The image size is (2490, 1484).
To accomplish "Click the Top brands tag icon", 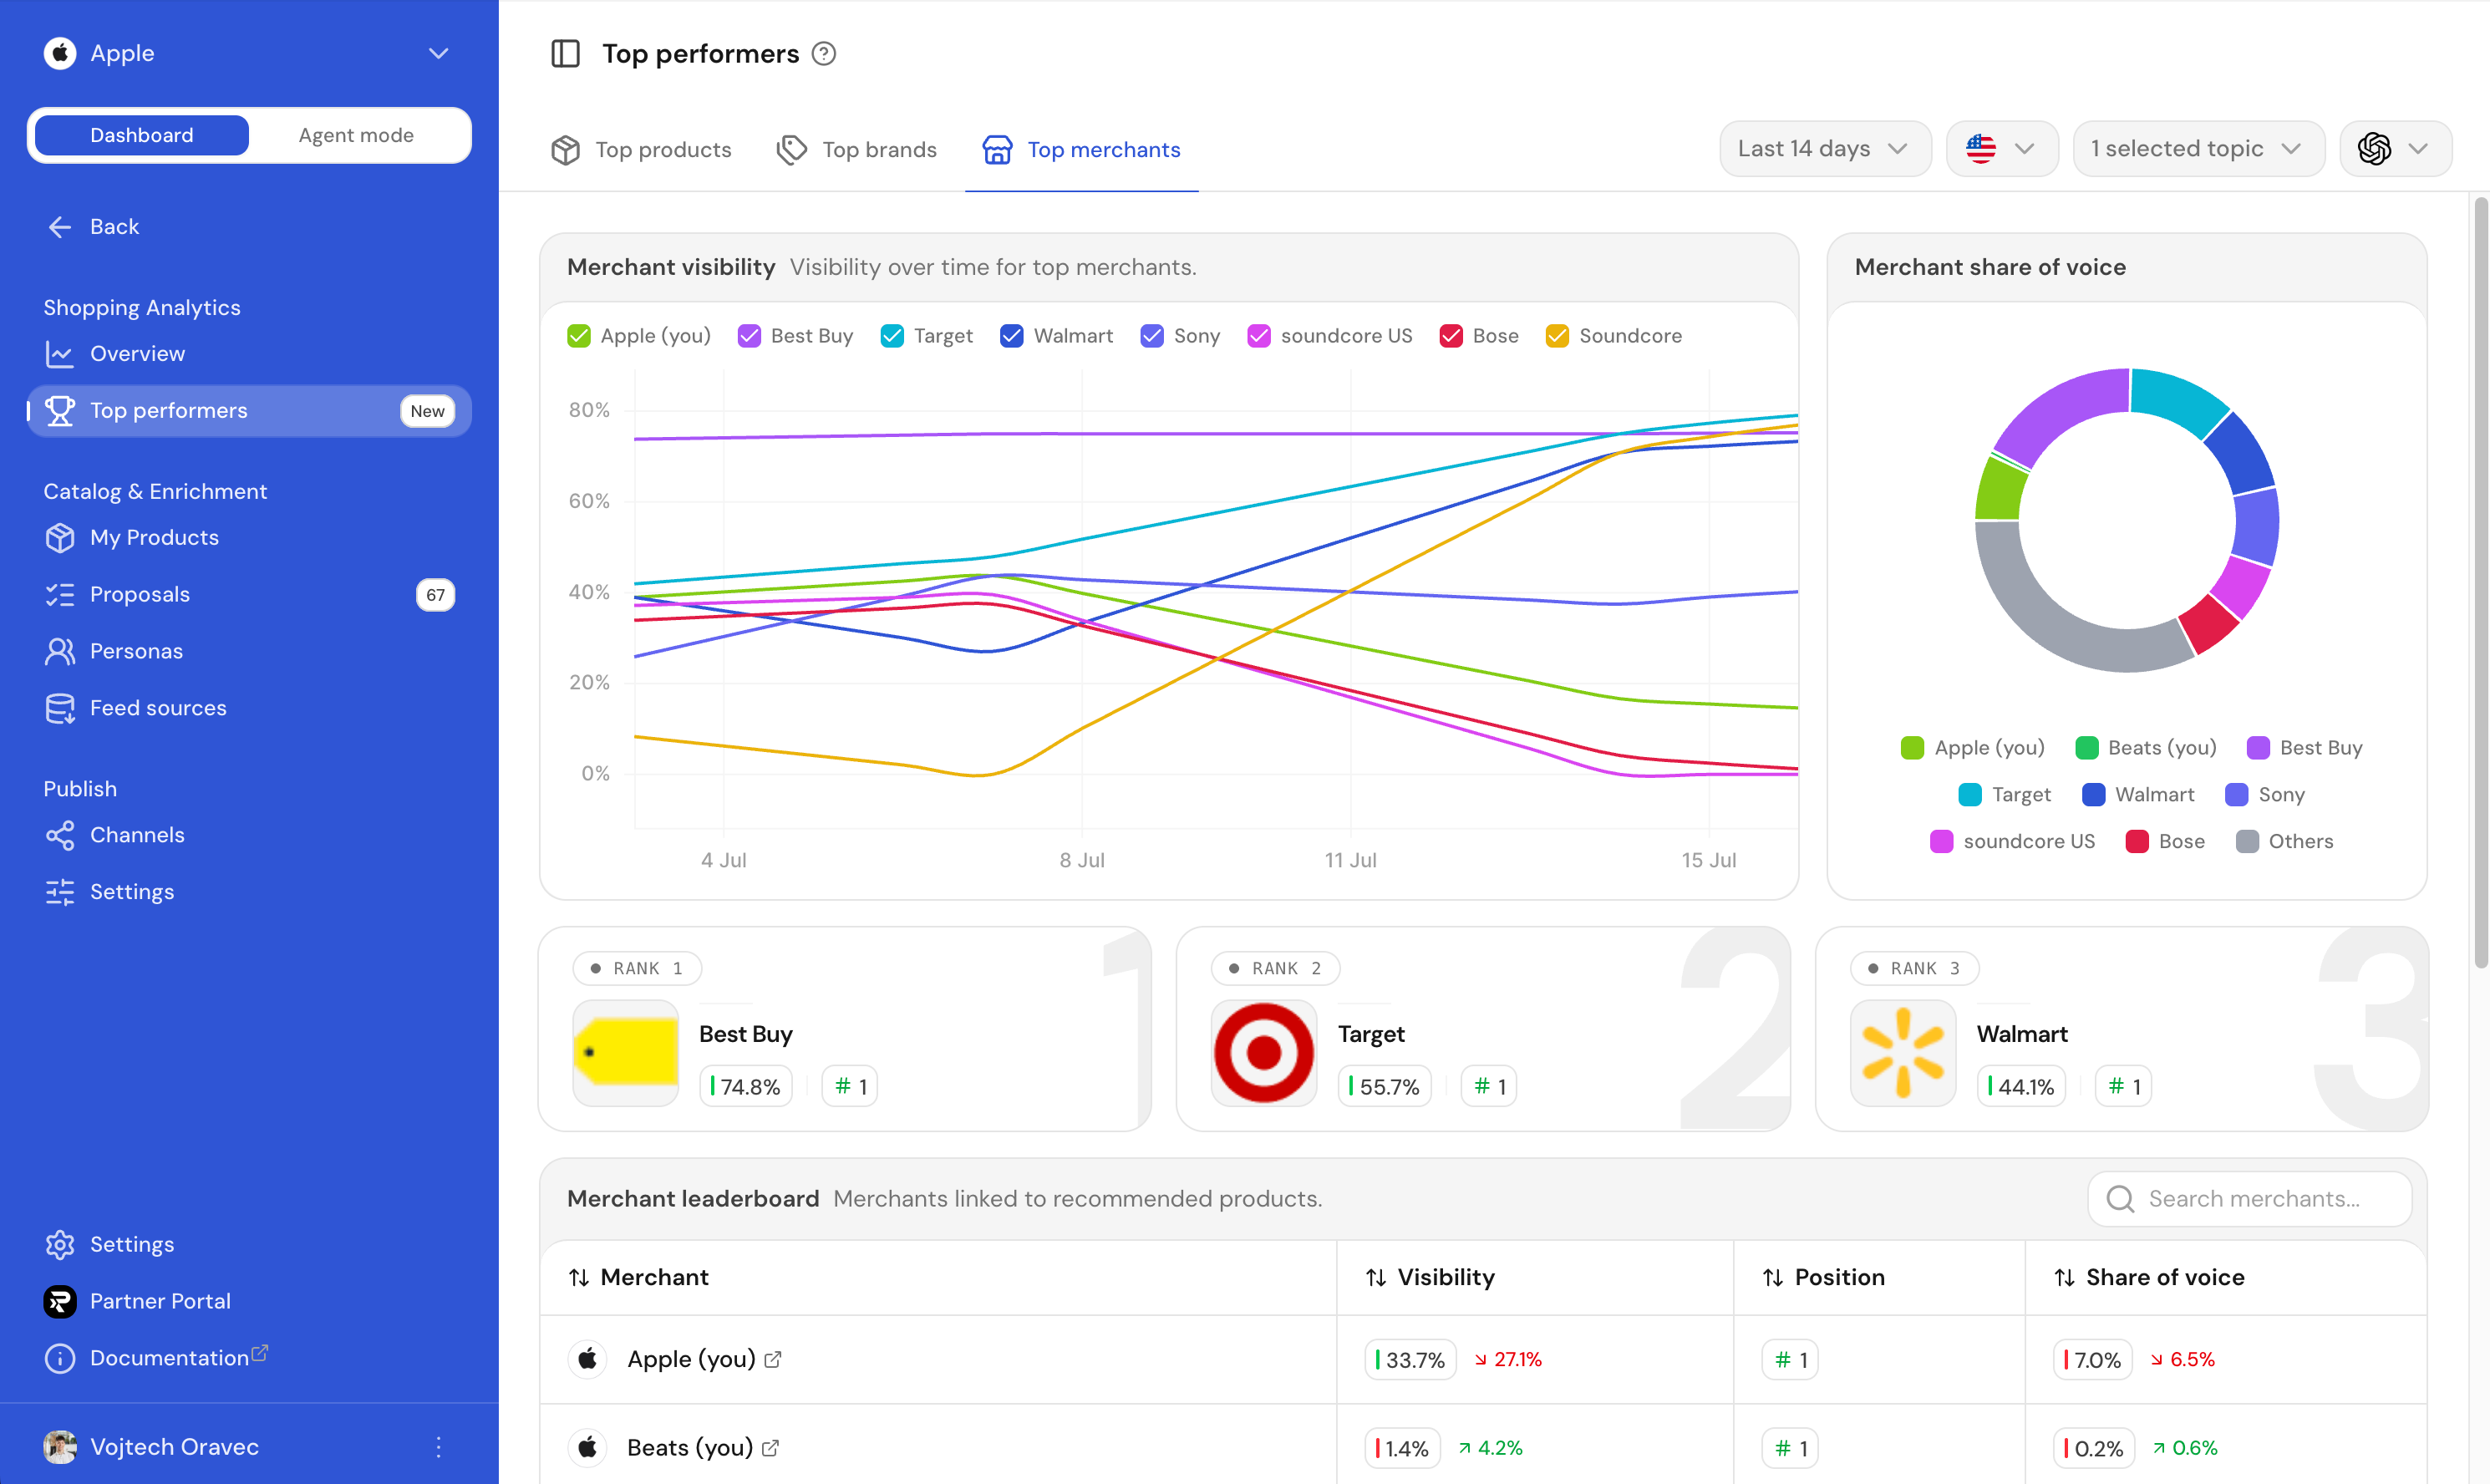I will click(x=792, y=150).
